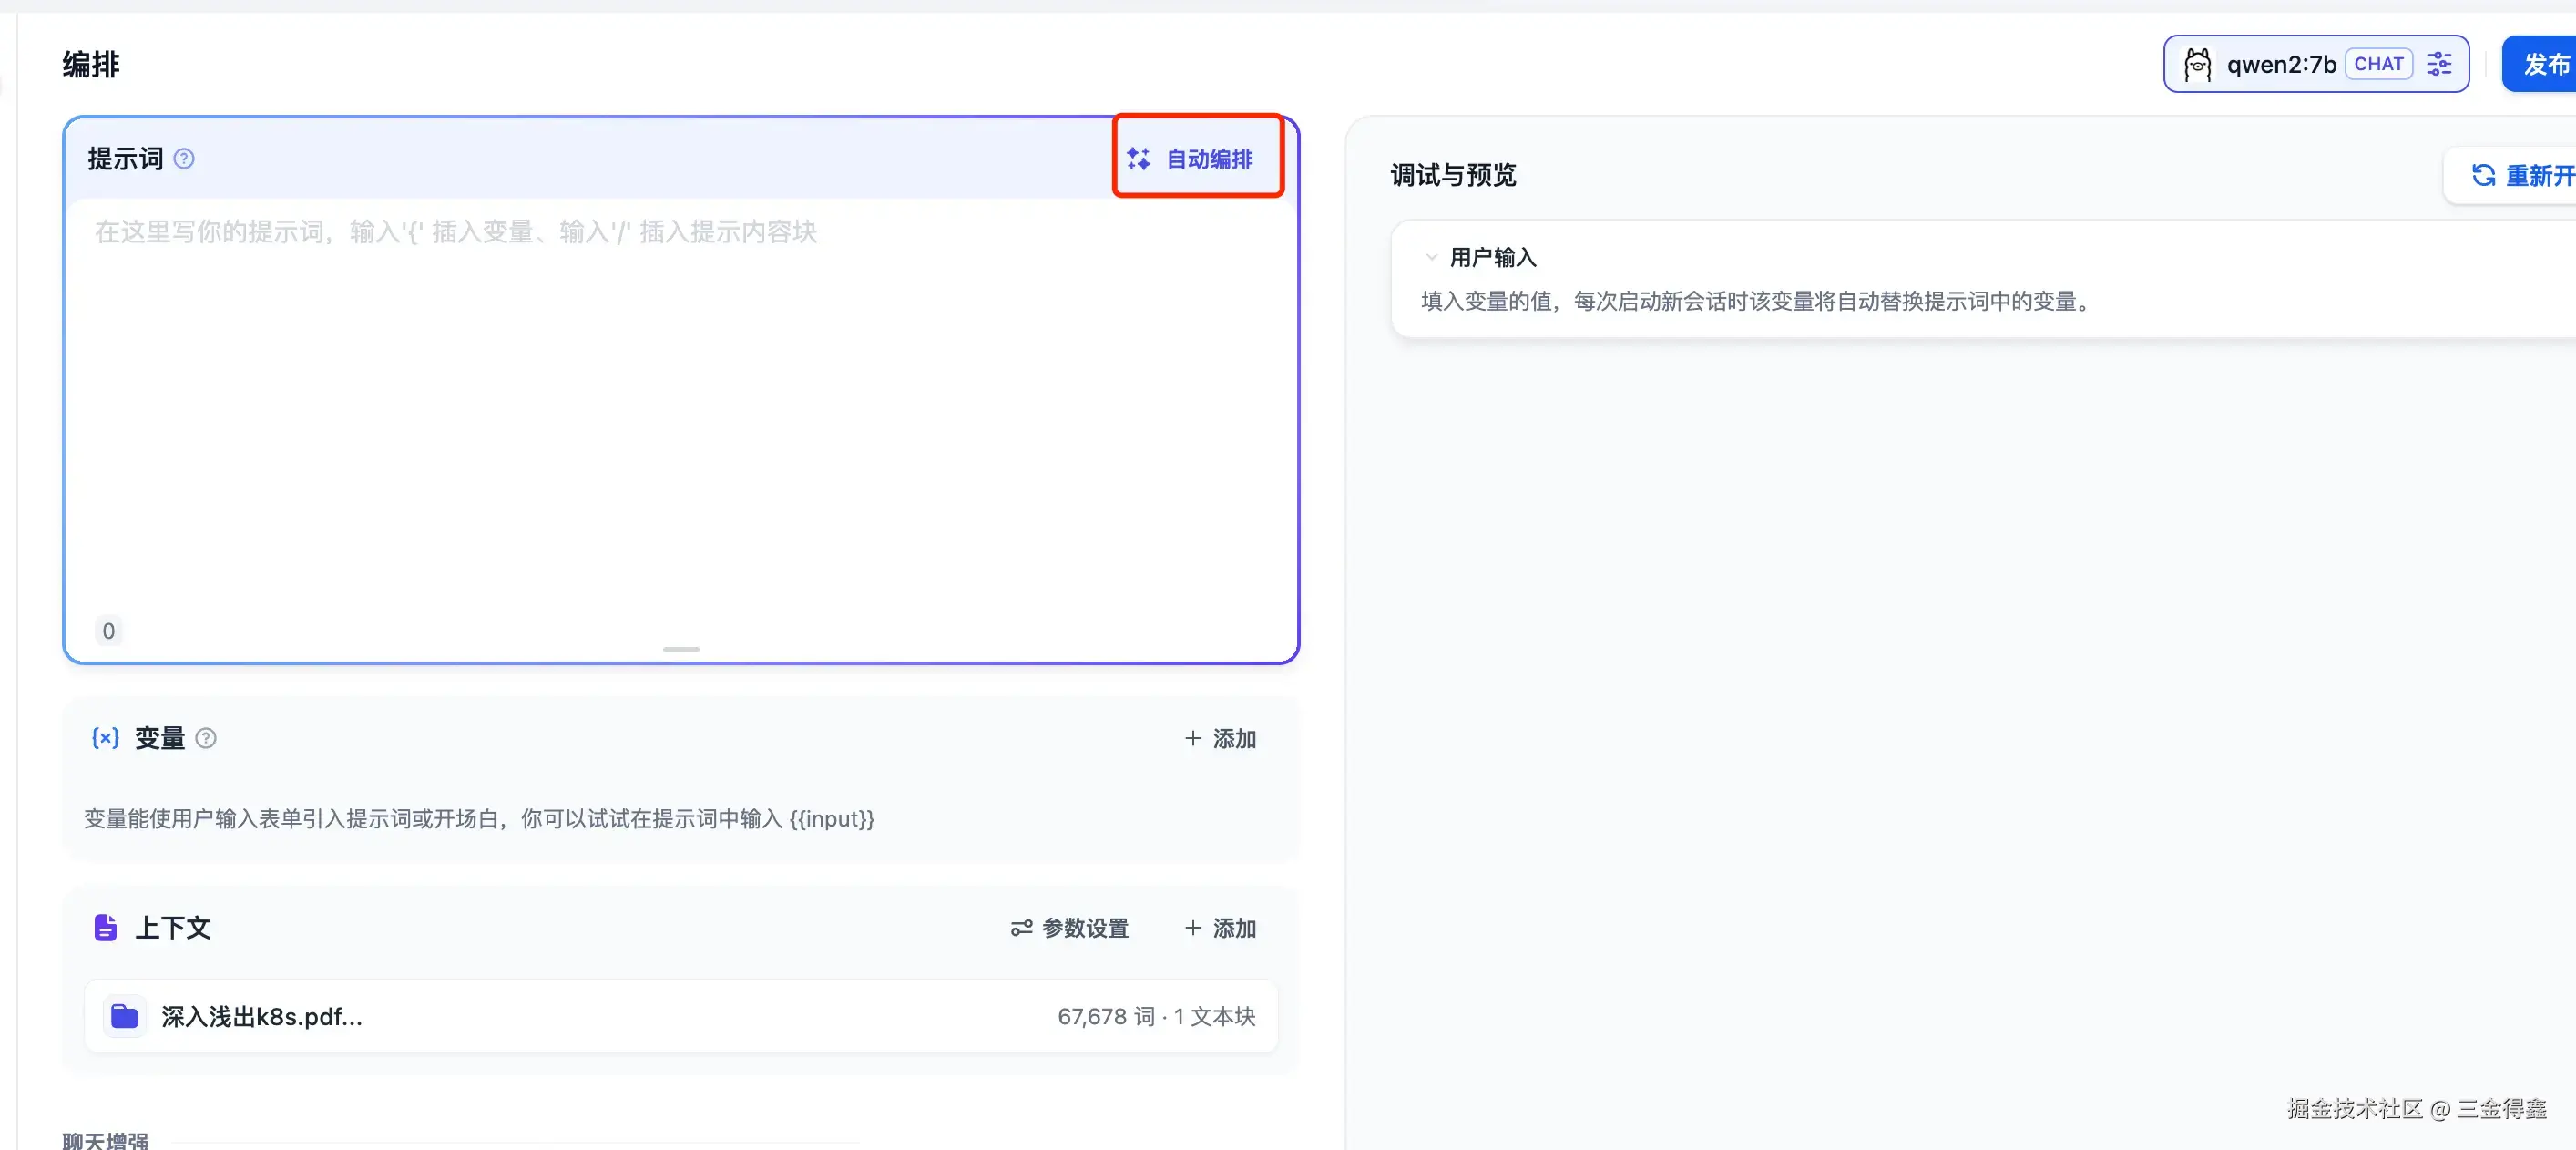The image size is (2576, 1150).
Task: Click the help icon next to 变量
Action: 206,738
